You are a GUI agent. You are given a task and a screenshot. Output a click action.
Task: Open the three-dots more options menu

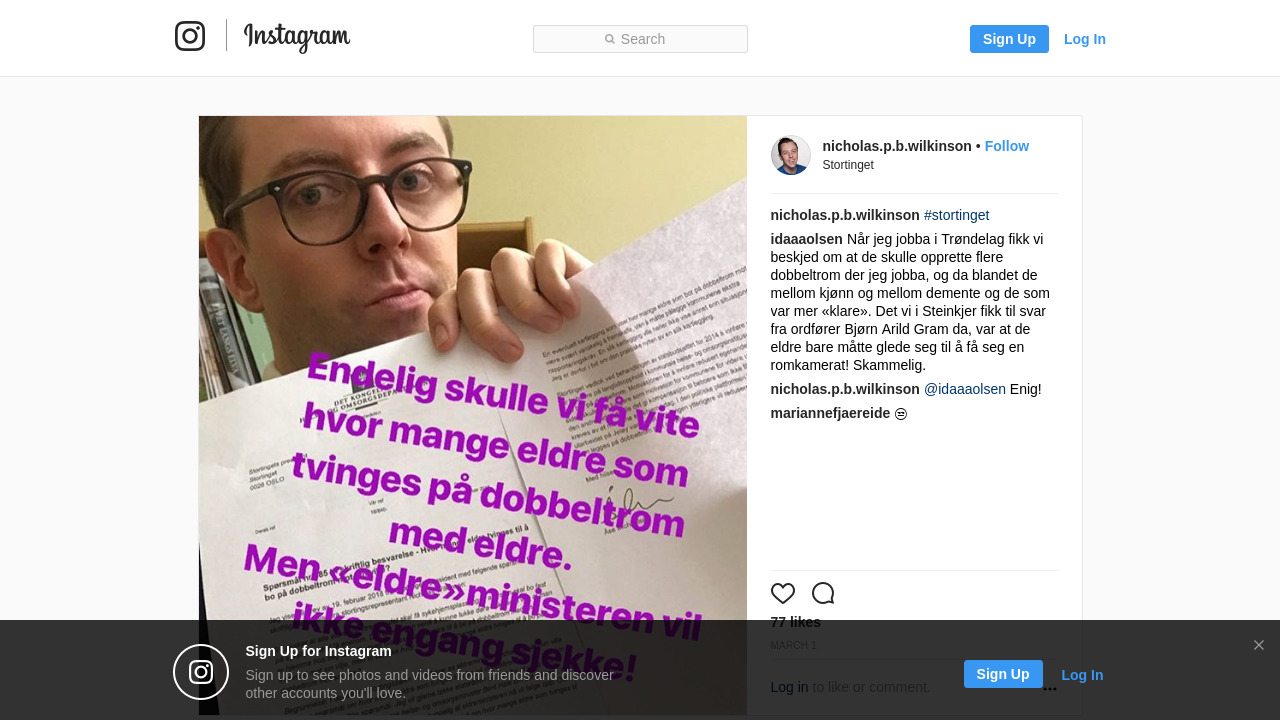tap(1050, 688)
